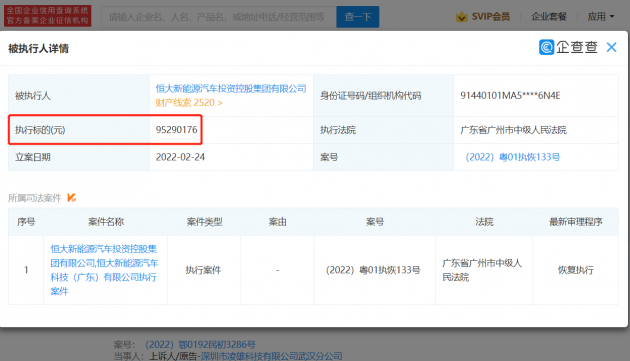
Task: Click the 执行案件 case type cell
Action: point(203,270)
